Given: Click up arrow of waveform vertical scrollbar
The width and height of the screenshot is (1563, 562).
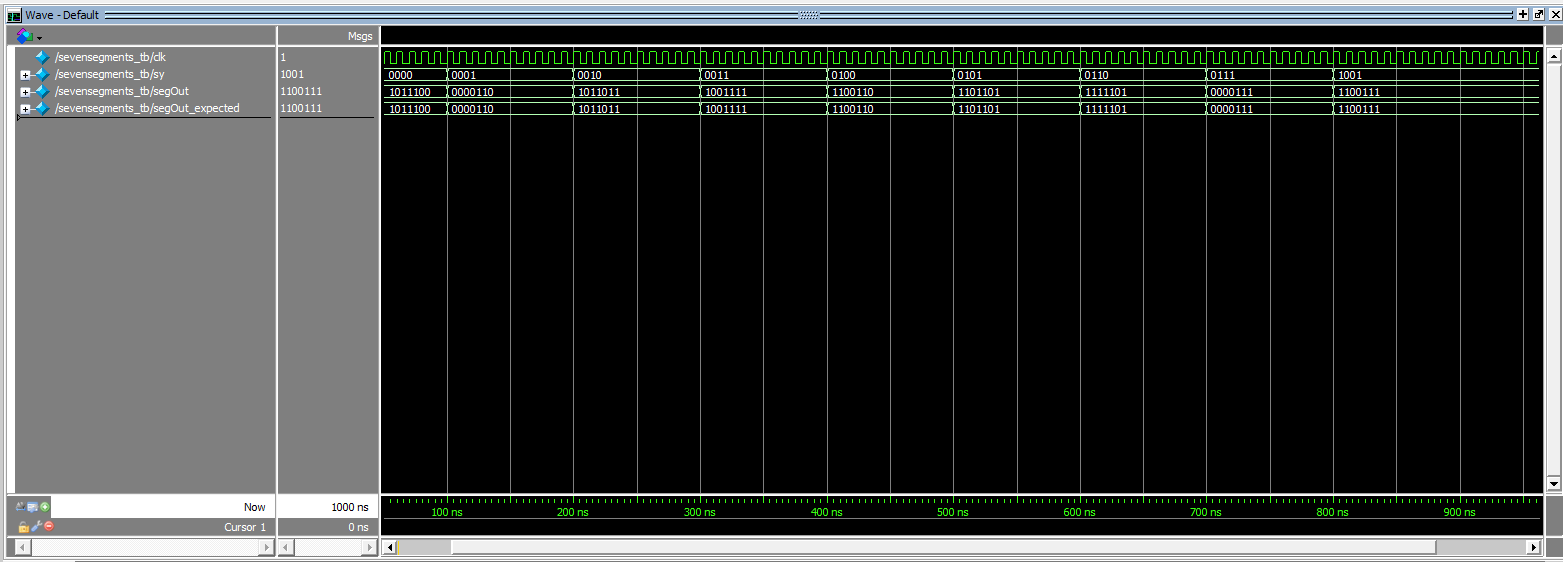Looking at the screenshot, I should tap(1553, 56).
